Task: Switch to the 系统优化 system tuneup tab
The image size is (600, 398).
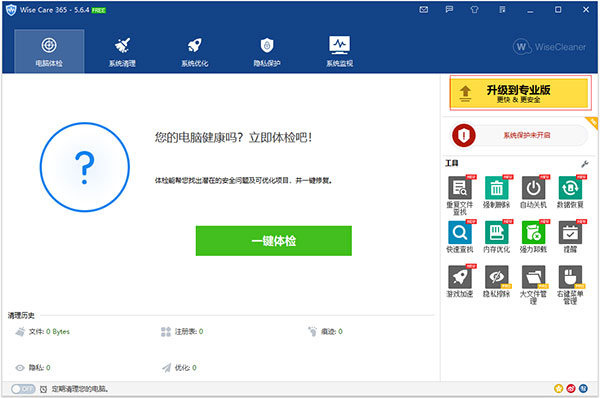Action: pyautogui.click(x=195, y=51)
